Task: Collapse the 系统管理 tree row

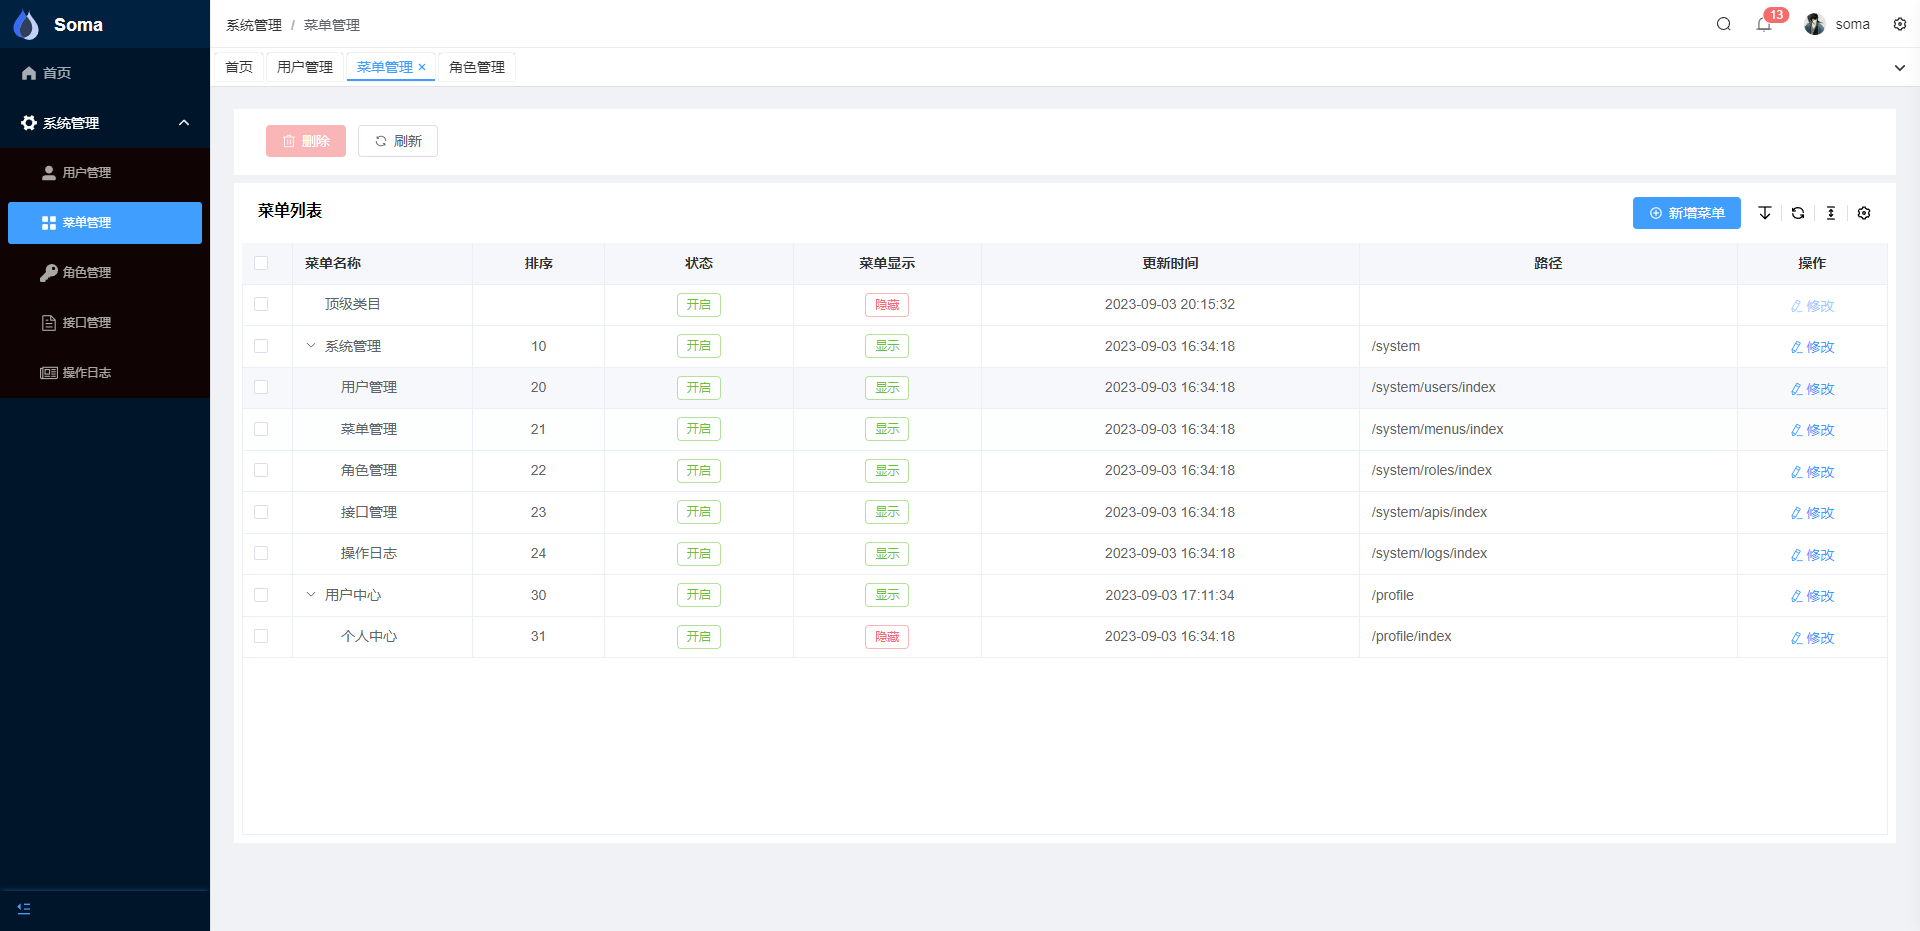Action: 311,346
